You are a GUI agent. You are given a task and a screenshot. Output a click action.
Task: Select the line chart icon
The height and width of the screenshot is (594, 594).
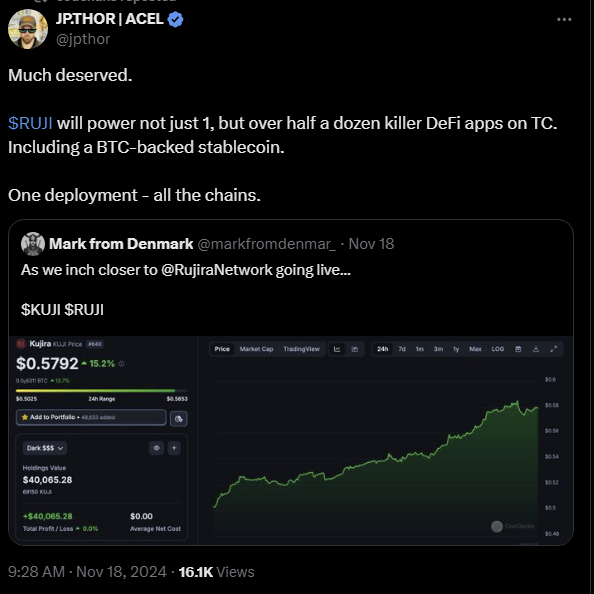tap(337, 349)
